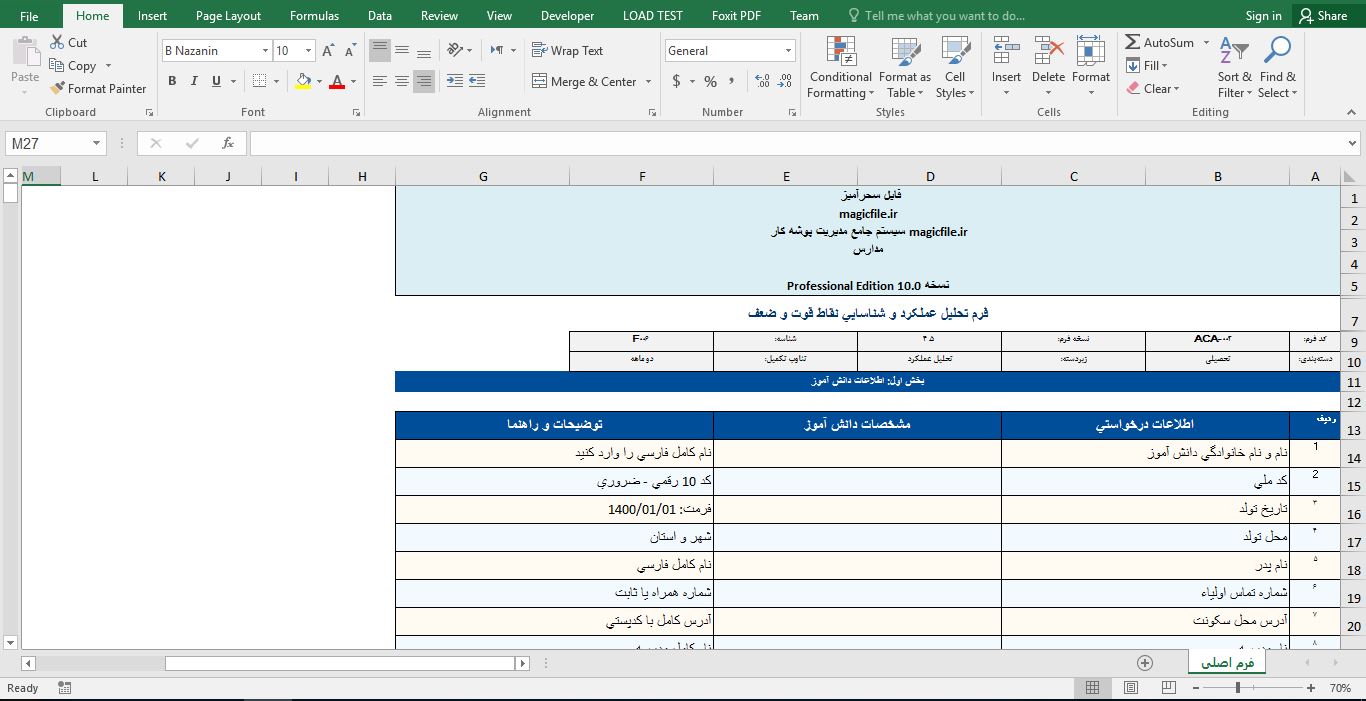Open Conditional Formatting options

839,67
